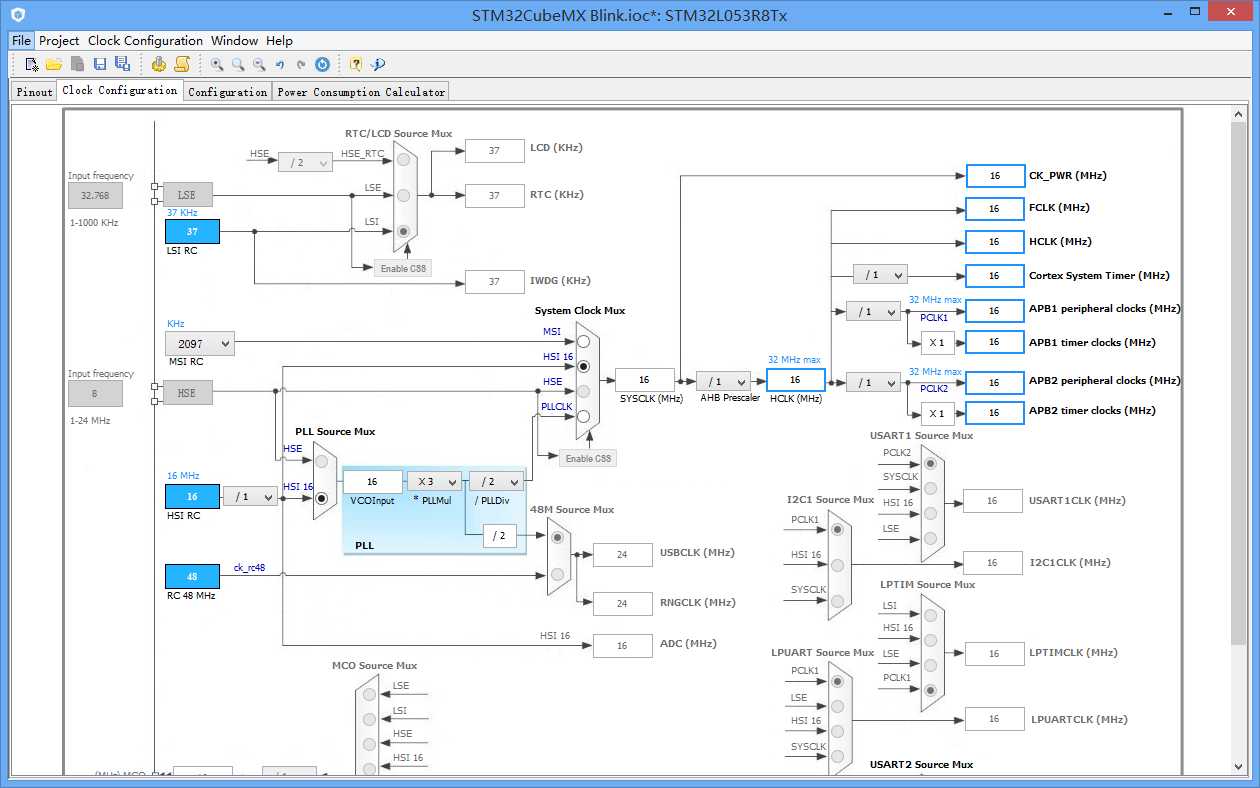Open the MSI RC 2097 frequency dropdown
This screenshot has height=788, width=1260.
pyautogui.click(x=200, y=343)
